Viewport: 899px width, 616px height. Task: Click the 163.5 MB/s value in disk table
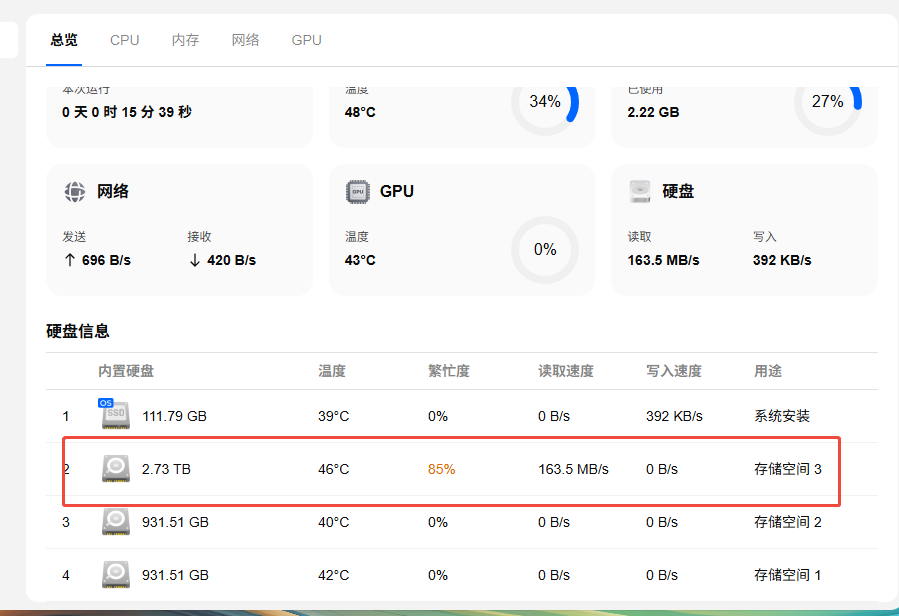tap(573, 469)
